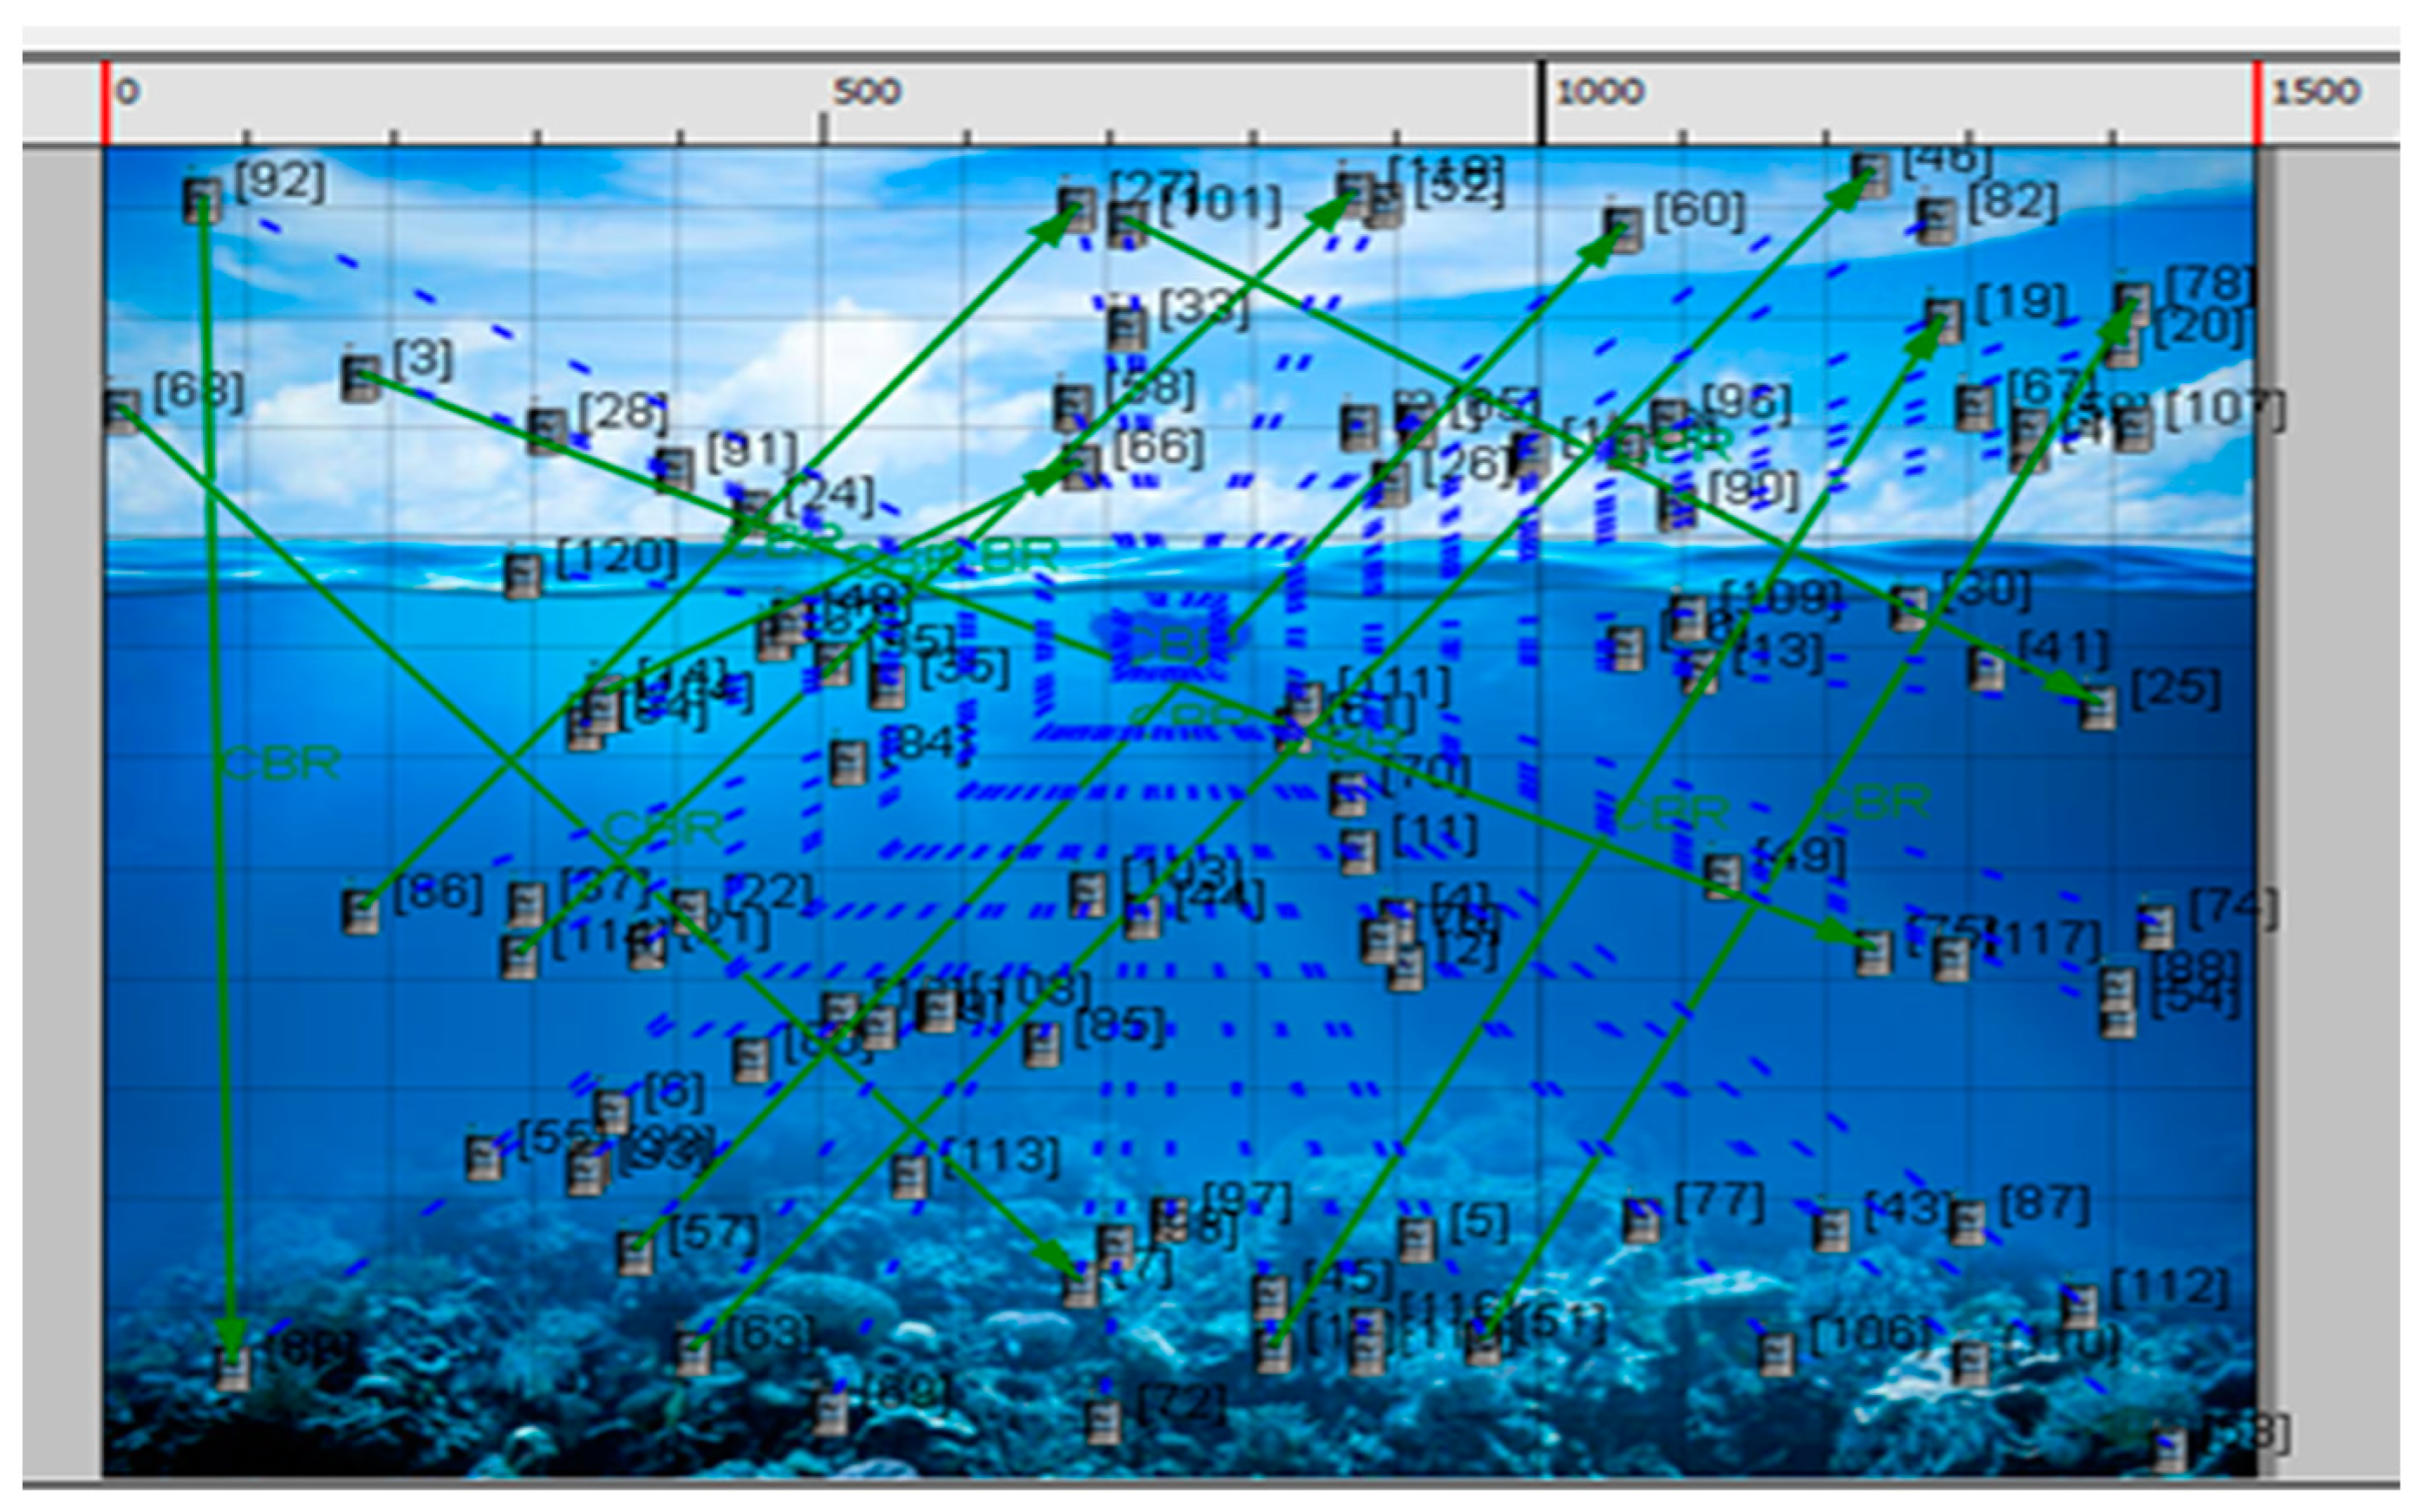
Task: Click node 82 device icon
Action: (x=1936, y=221)
